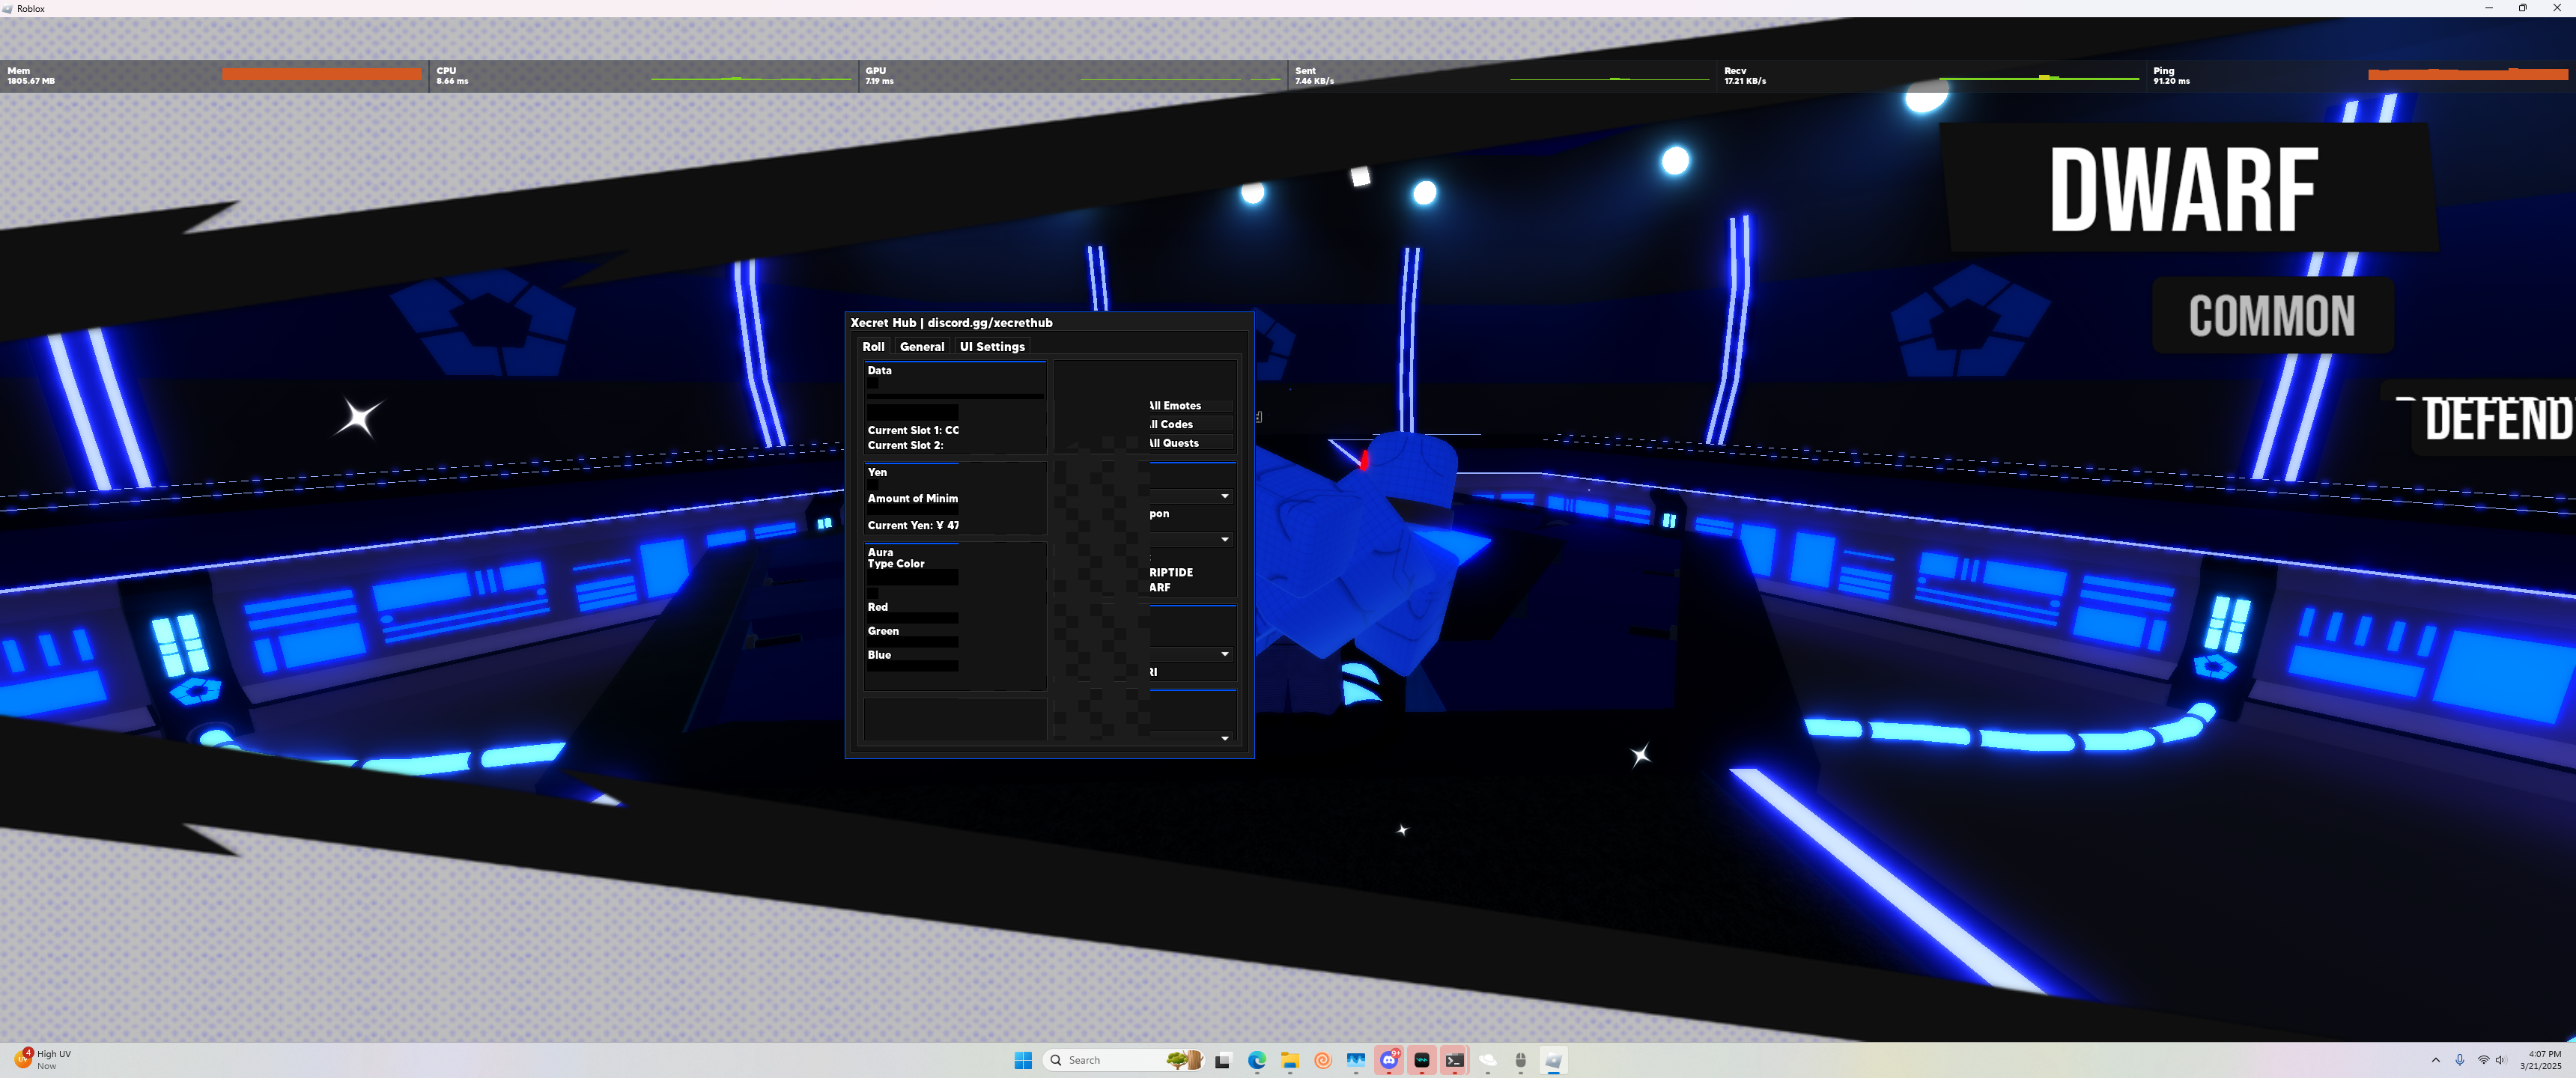Open Discord from the taskbar
Viewport: 2576px width, 1078px height.
[1389, 1060]
